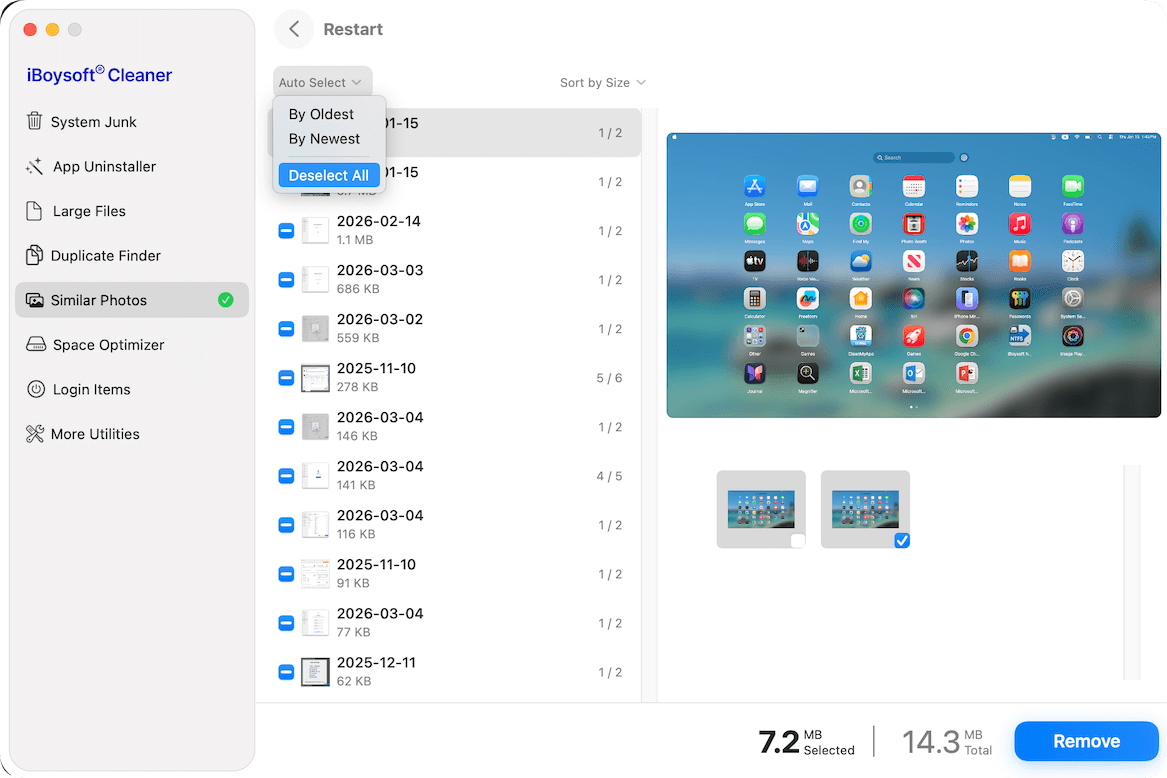Select By Newest in Auto Select menu
Image resolution: width=1167 pixels, height=778 pixels.
coord(324,139)
